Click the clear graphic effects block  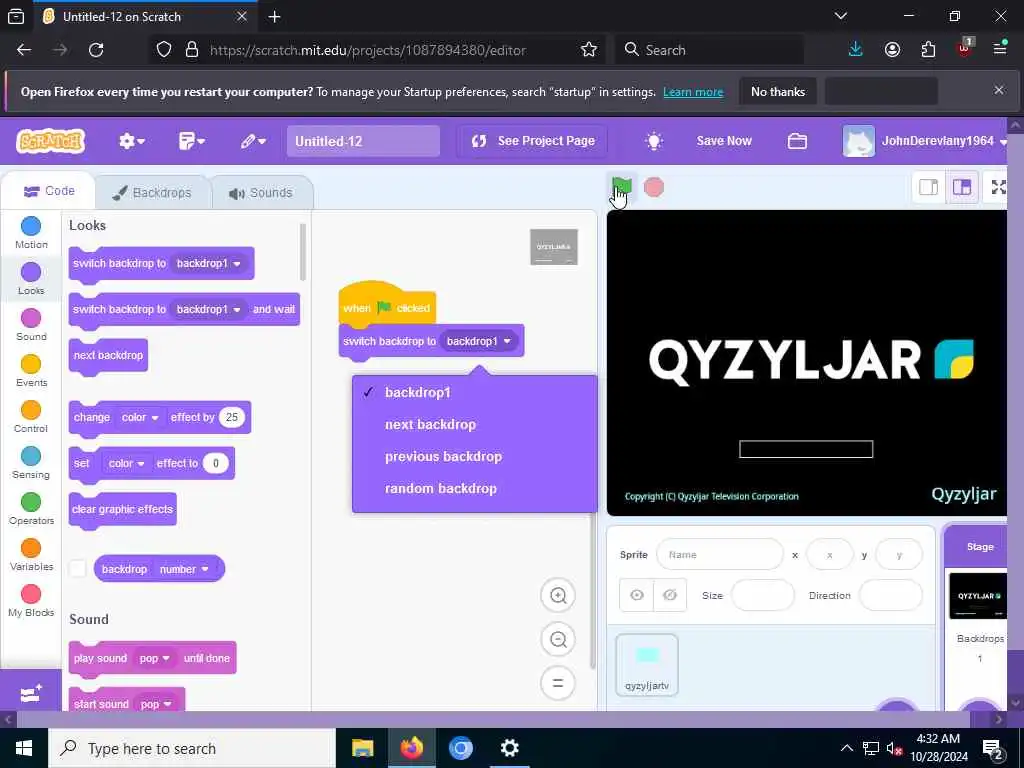point(122,510)
